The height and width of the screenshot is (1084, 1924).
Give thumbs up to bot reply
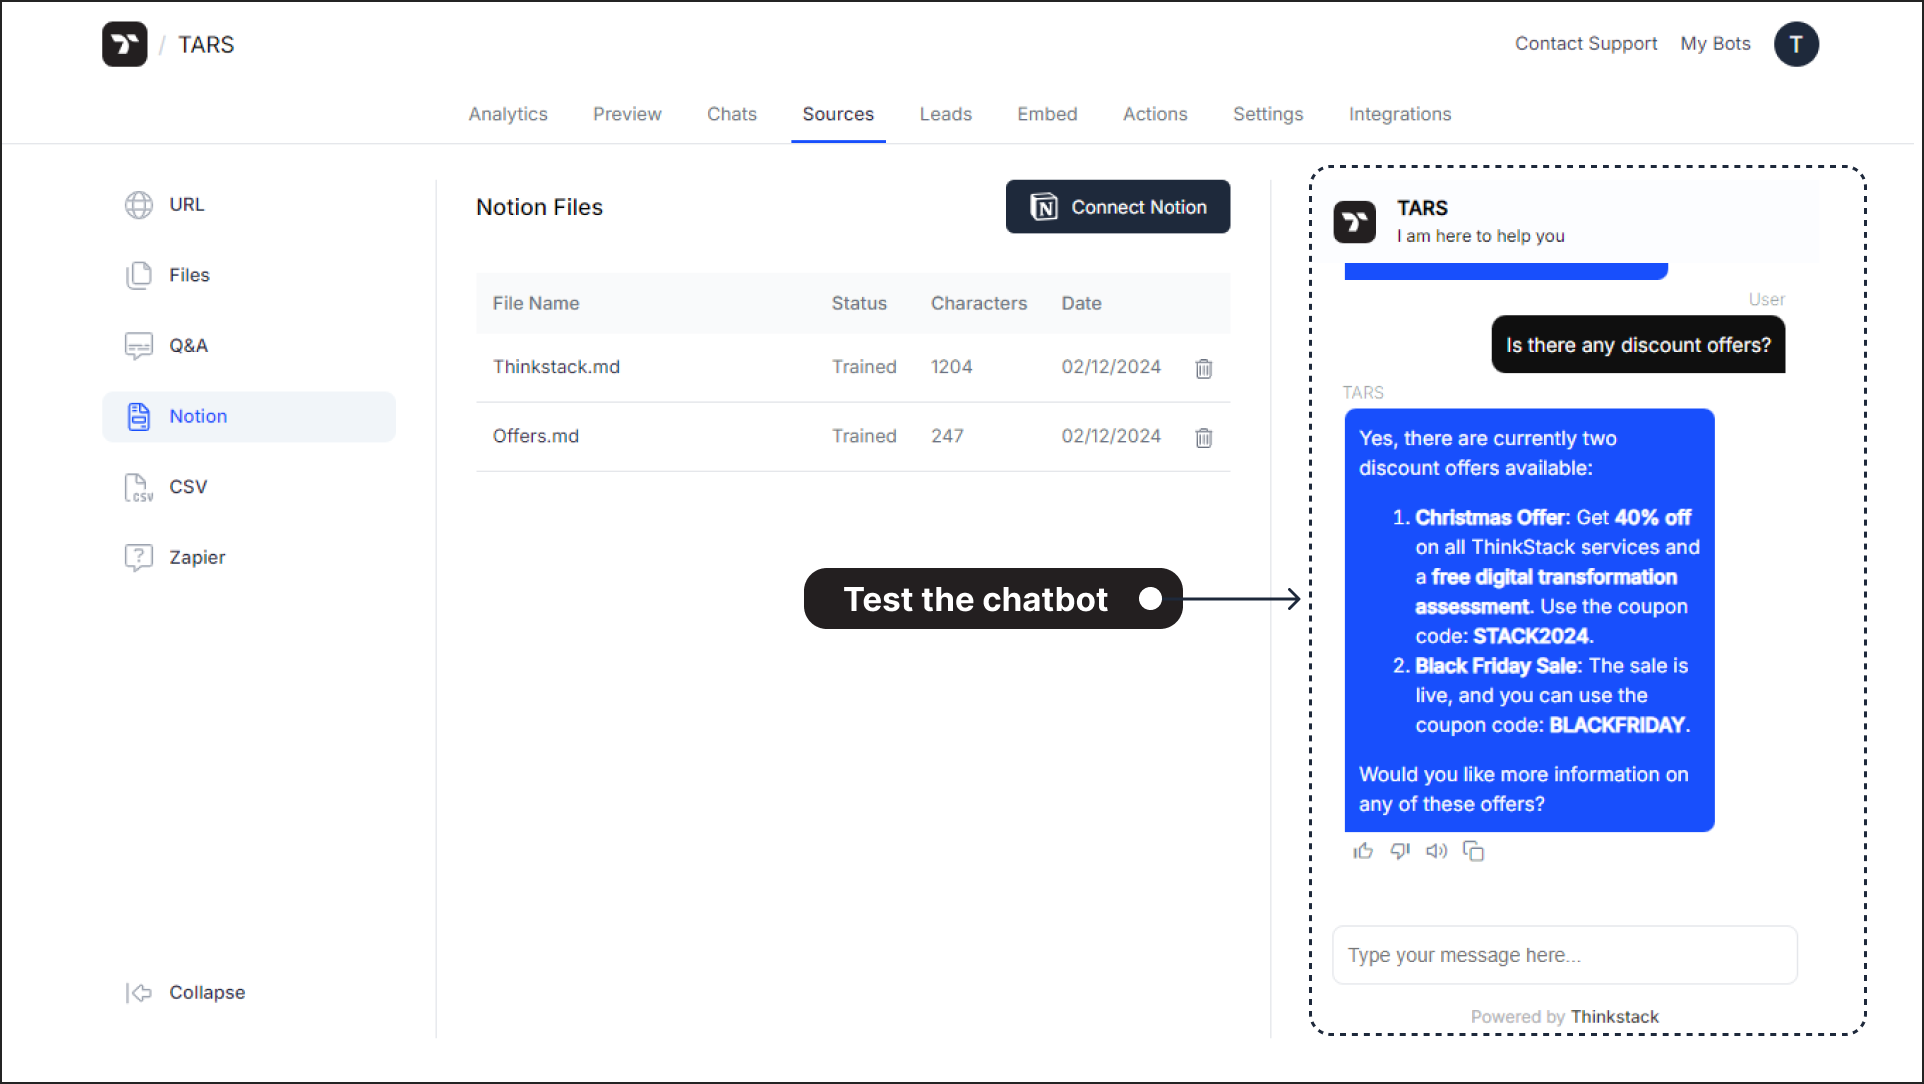pyautogui.click(x=1363, y=851)
